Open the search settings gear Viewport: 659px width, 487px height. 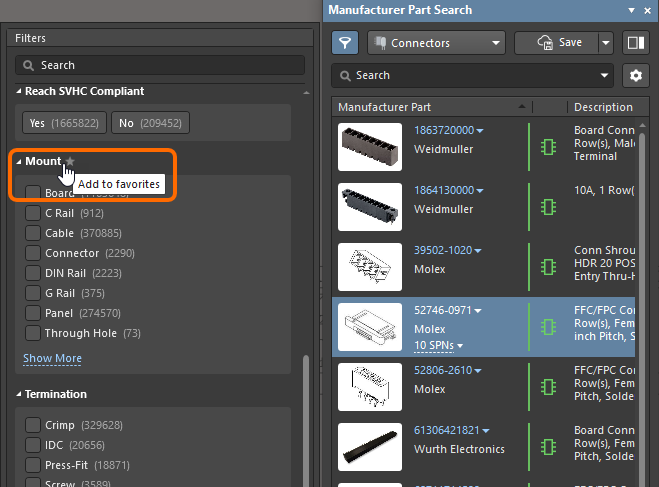click(635, 76)
